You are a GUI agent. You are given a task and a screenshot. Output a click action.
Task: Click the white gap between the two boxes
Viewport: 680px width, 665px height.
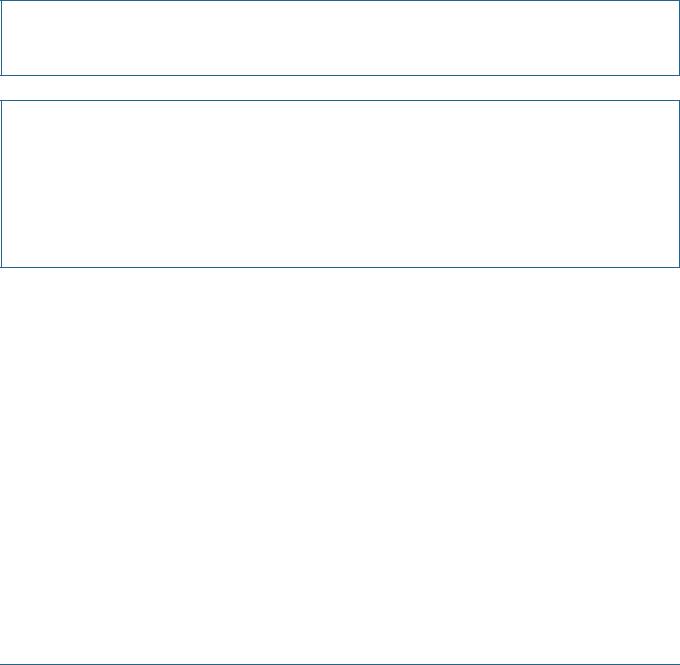(340, 88)
